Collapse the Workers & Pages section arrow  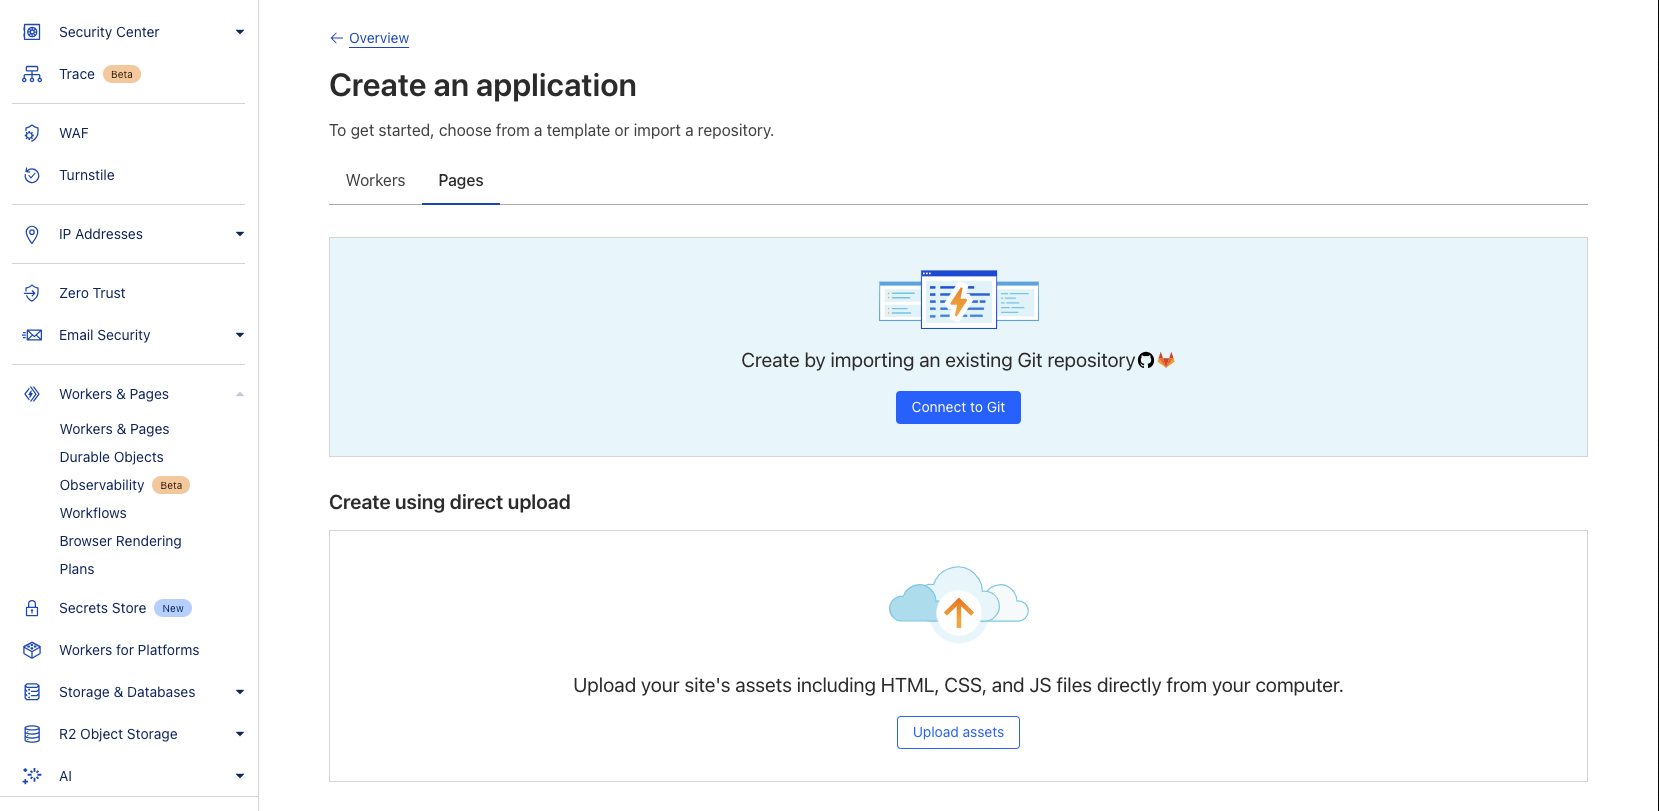240,394
